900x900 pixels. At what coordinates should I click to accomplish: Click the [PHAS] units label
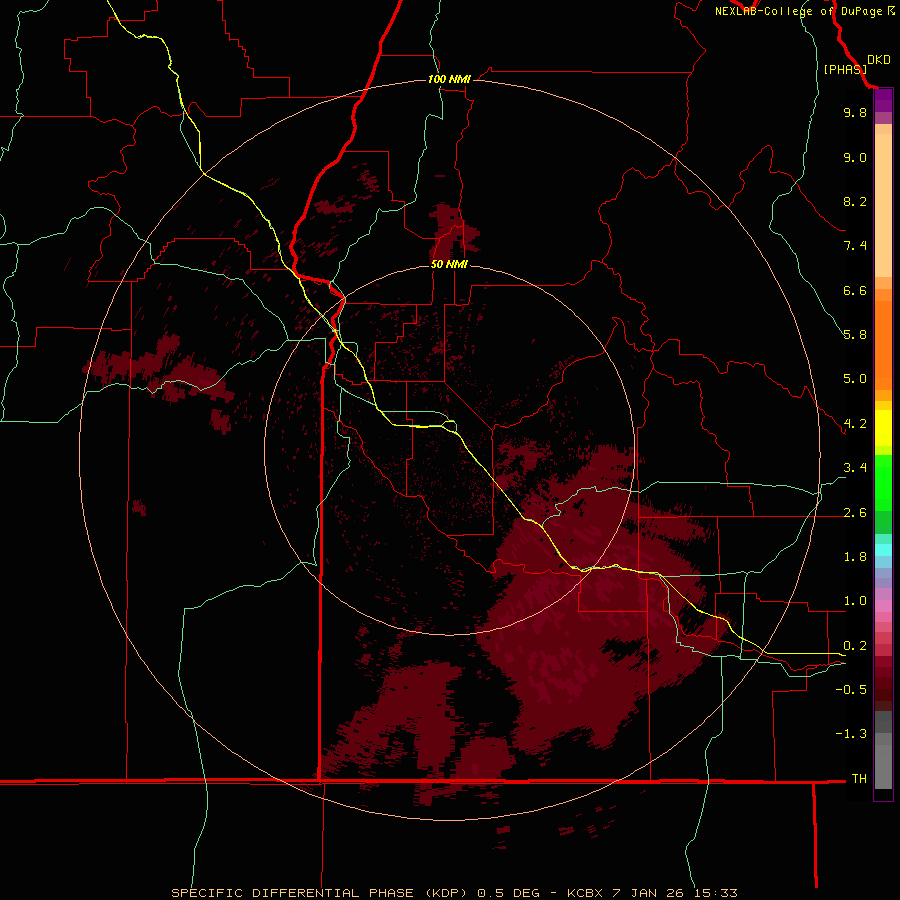[845, 70]
